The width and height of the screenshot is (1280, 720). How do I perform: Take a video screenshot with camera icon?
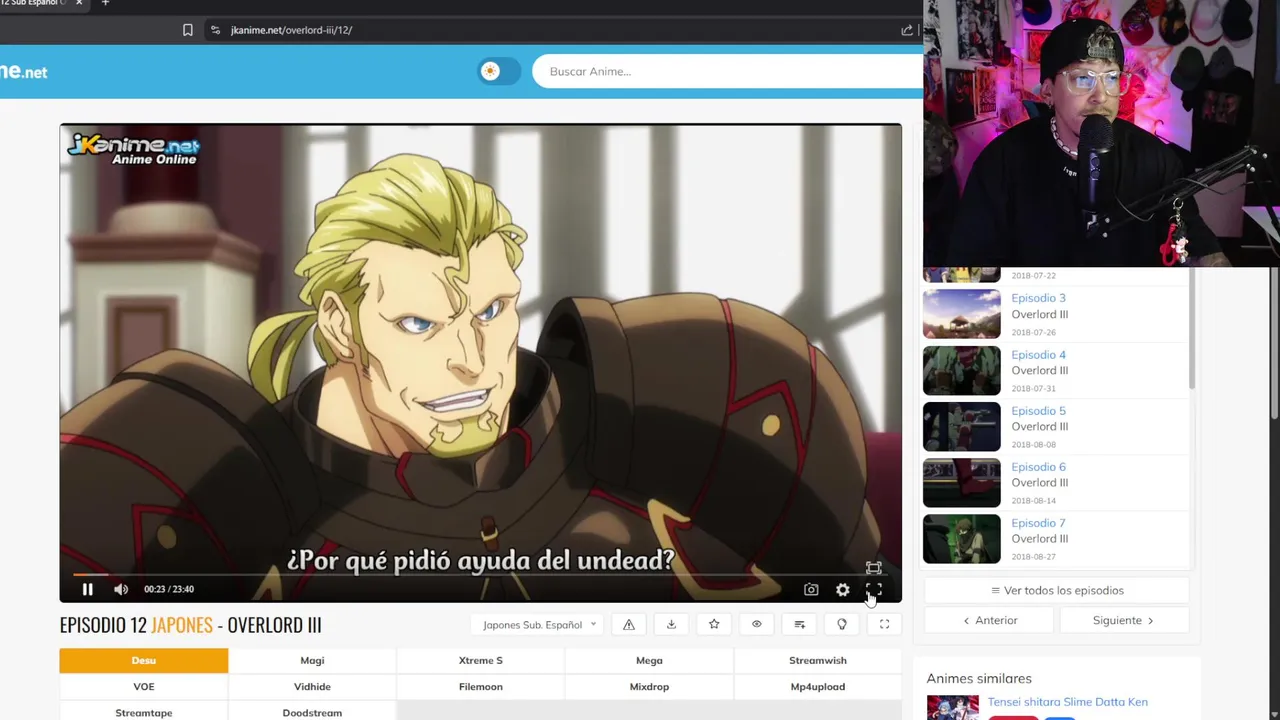pyautogui.click(x=811, y=590)
